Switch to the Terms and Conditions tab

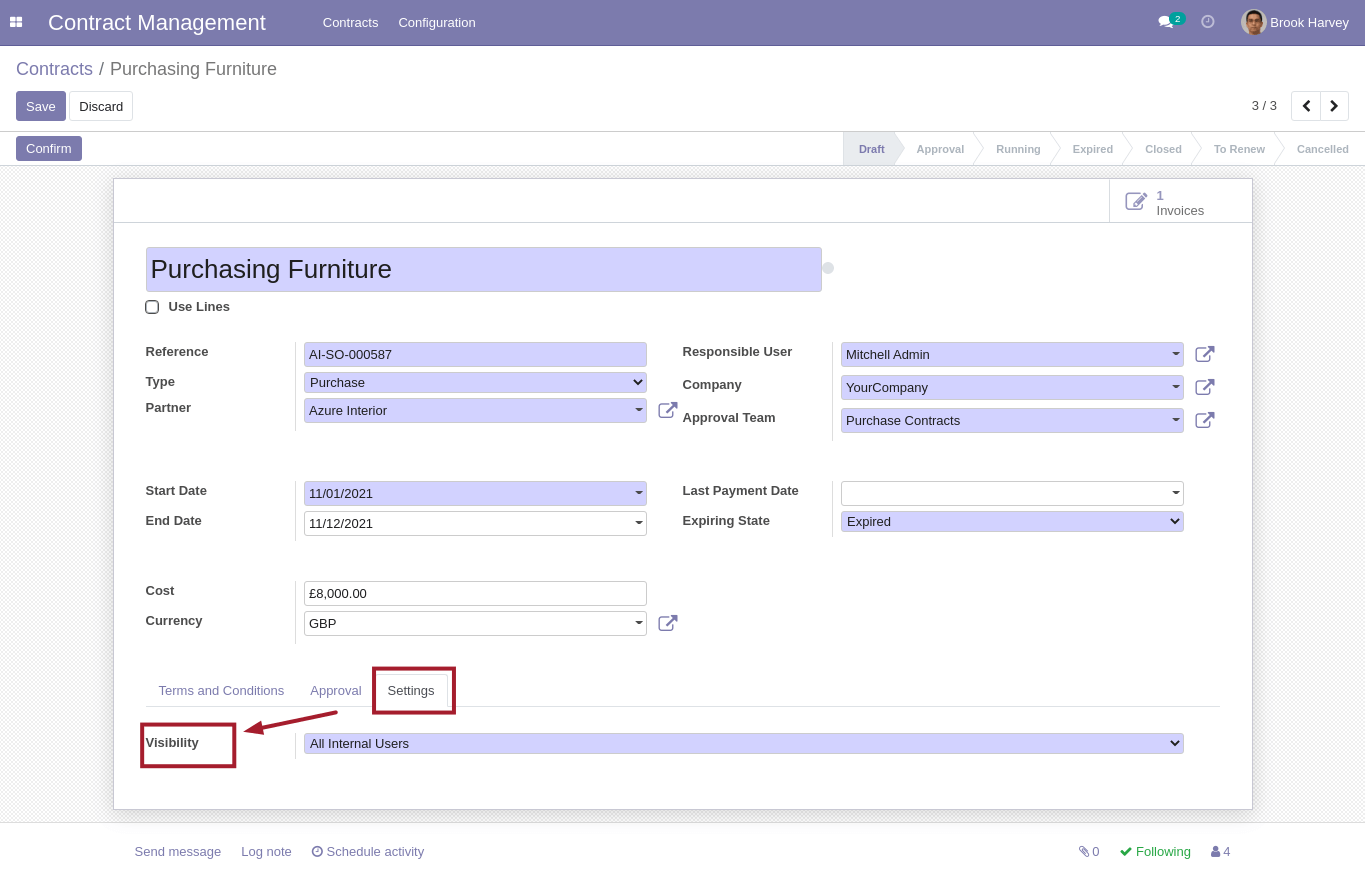tap(221, 690)
